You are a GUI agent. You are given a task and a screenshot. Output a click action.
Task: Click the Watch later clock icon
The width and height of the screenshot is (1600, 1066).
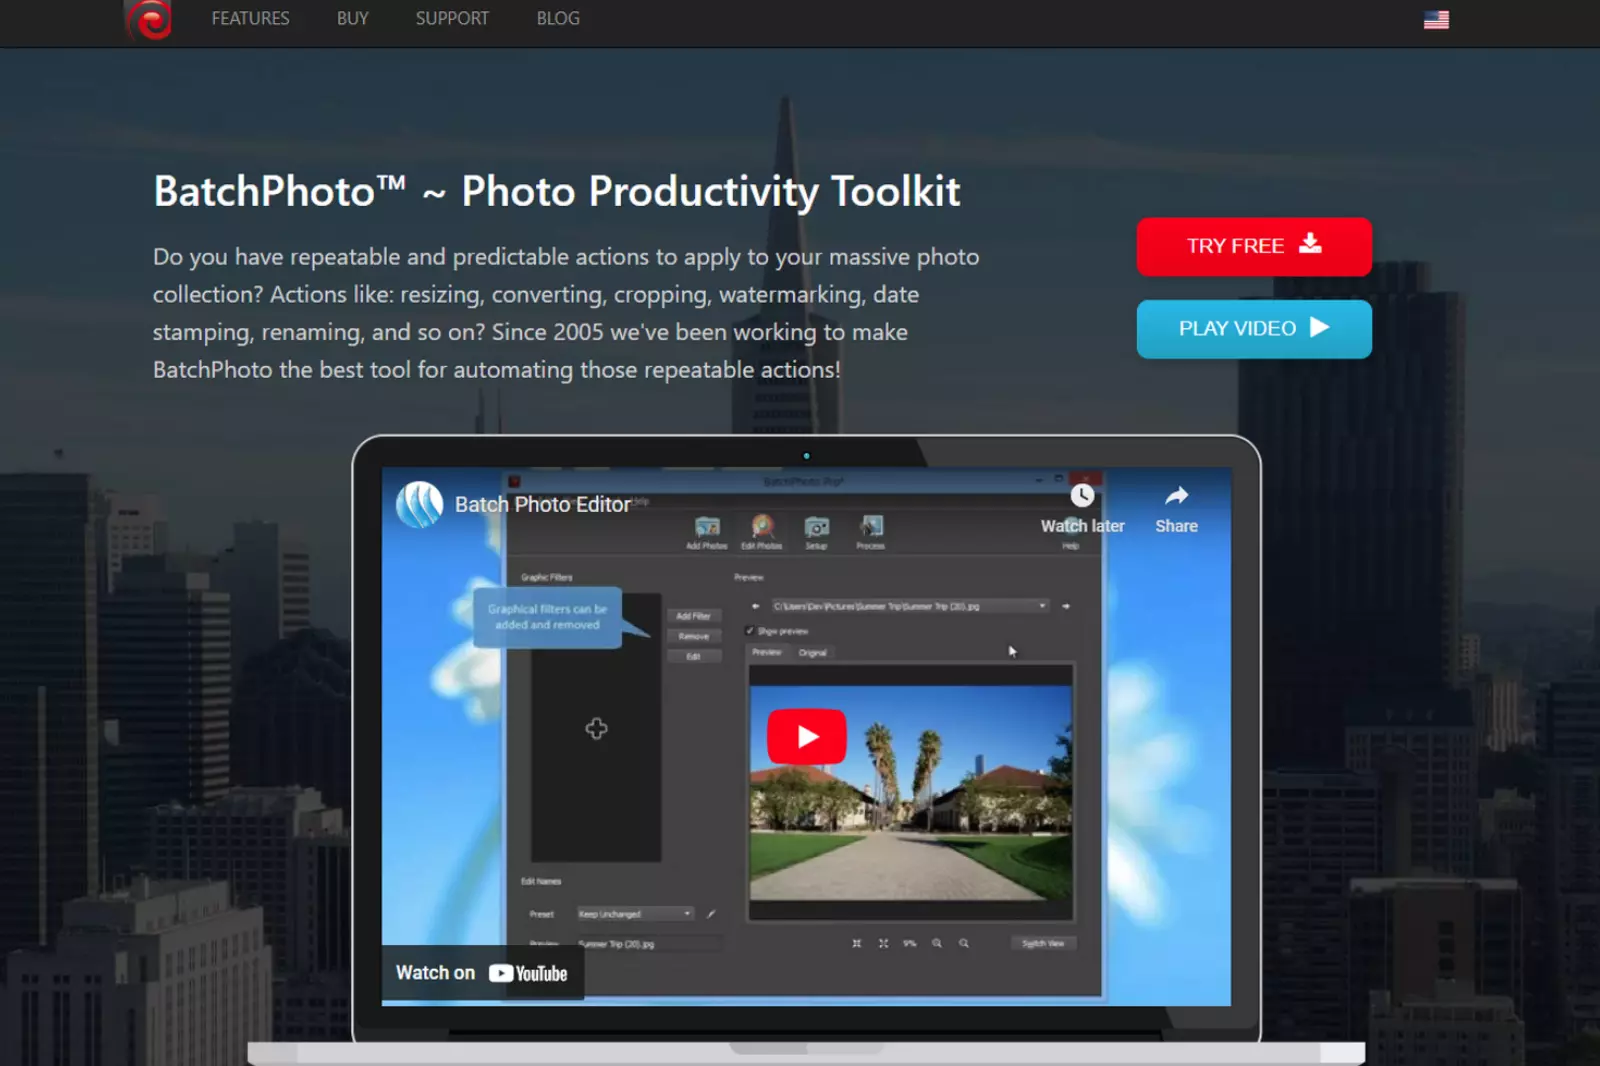(1082, 496)
